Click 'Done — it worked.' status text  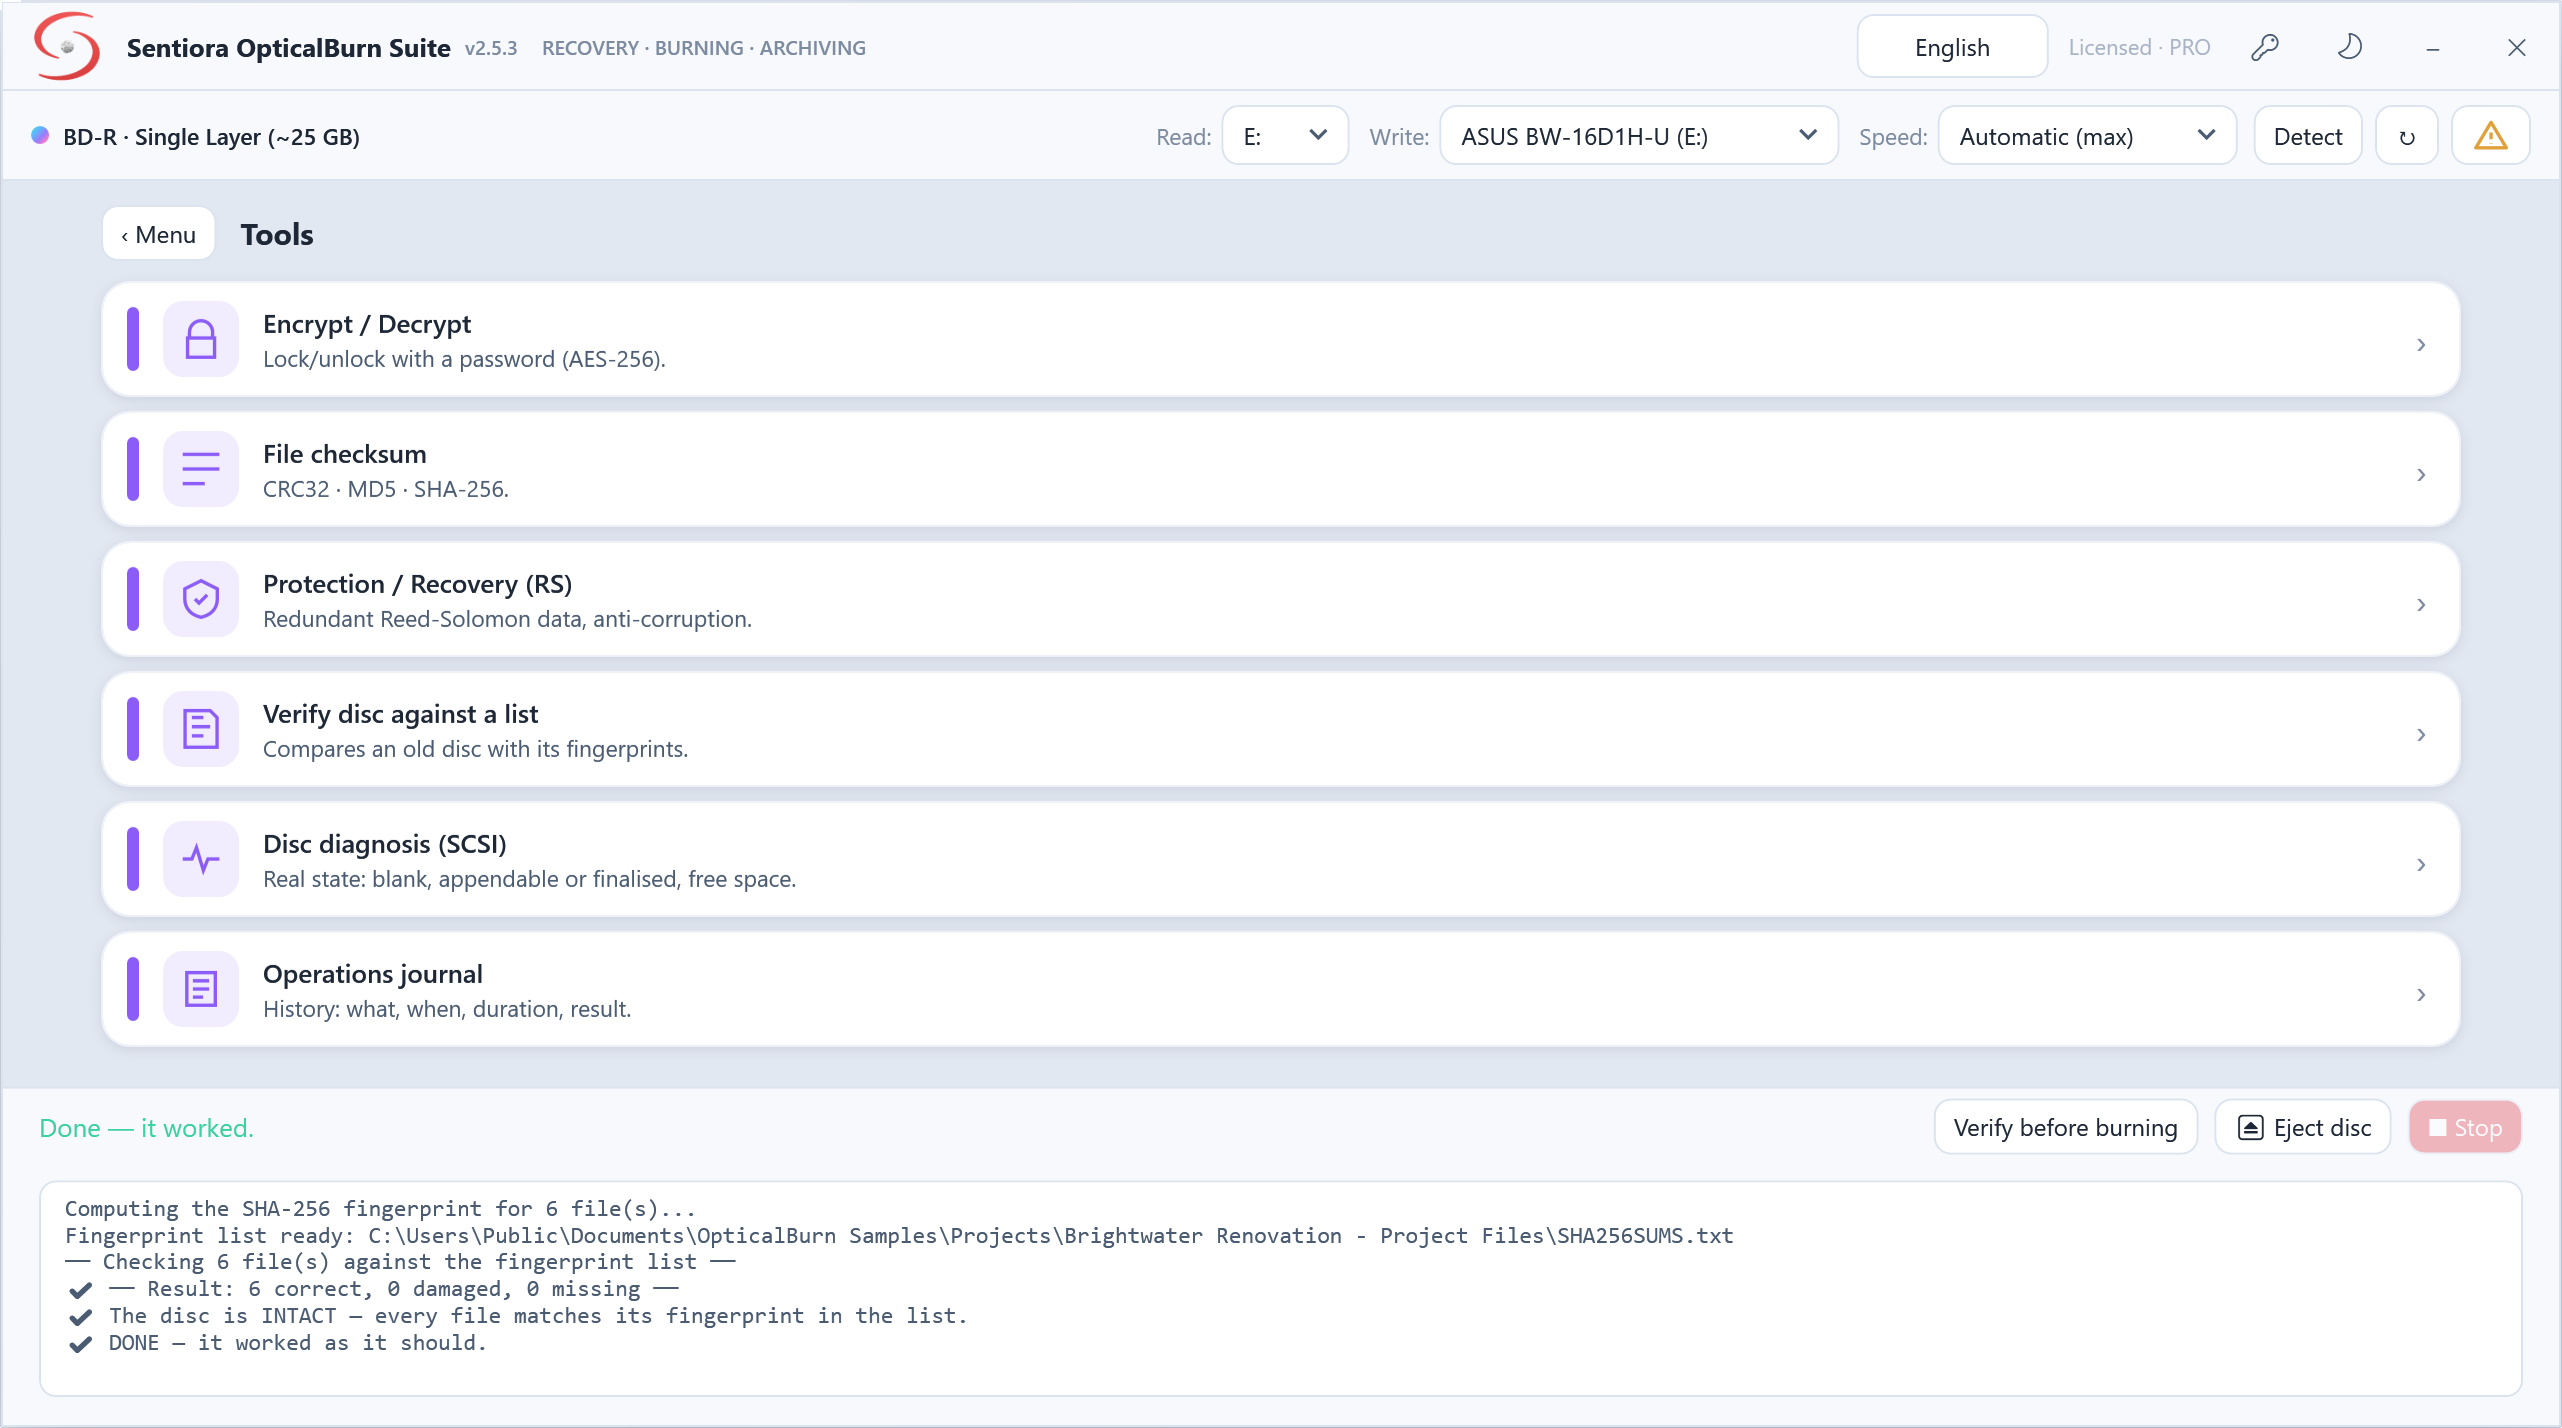tap(146, 1128)
